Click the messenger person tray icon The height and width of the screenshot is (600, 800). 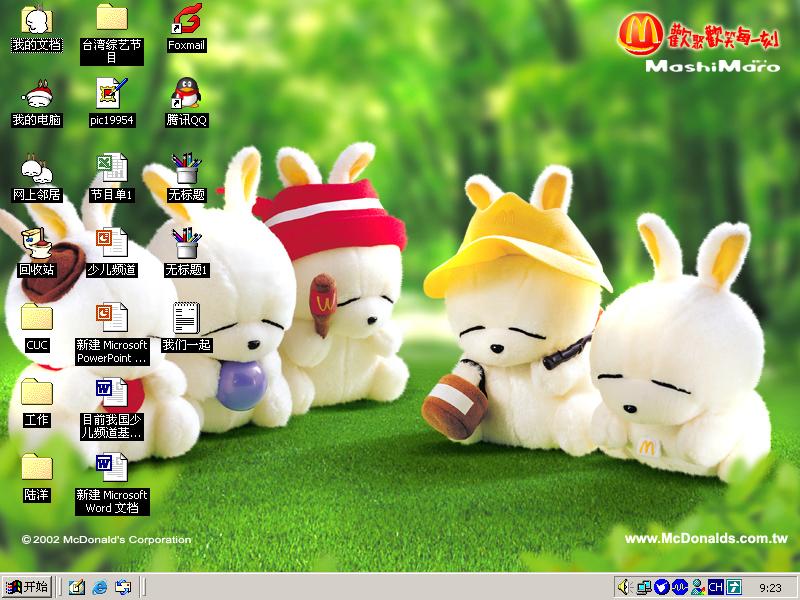pos(697,588)
